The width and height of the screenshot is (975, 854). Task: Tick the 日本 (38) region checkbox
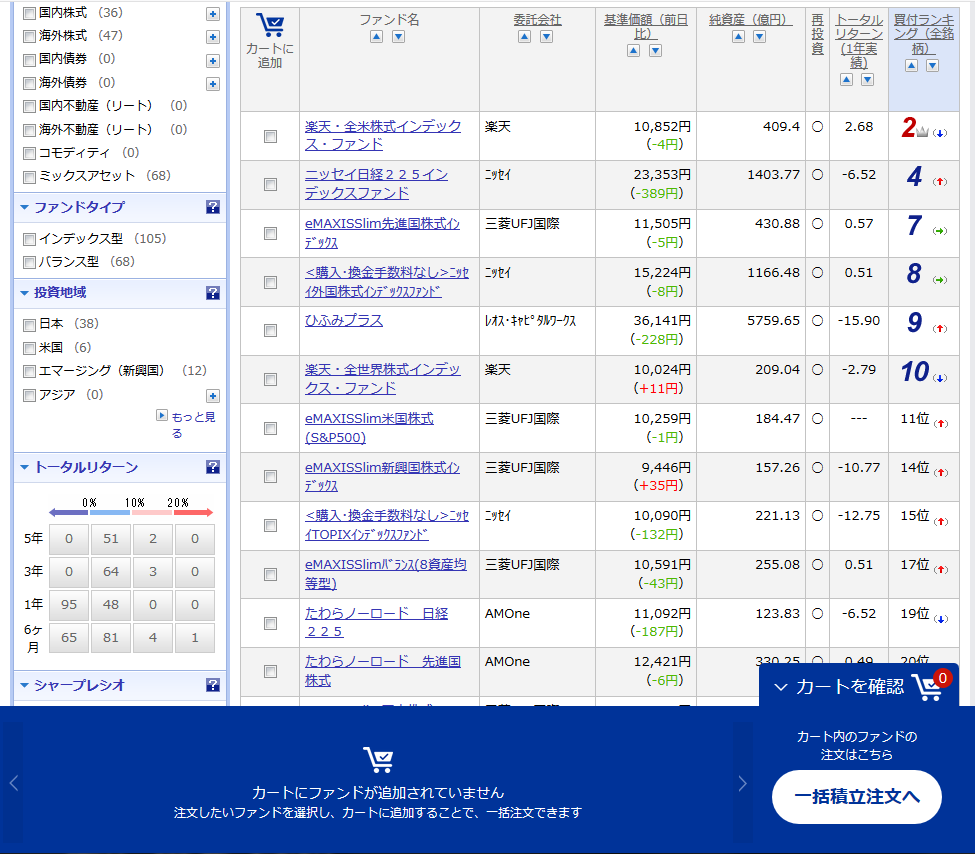point(29,325)
